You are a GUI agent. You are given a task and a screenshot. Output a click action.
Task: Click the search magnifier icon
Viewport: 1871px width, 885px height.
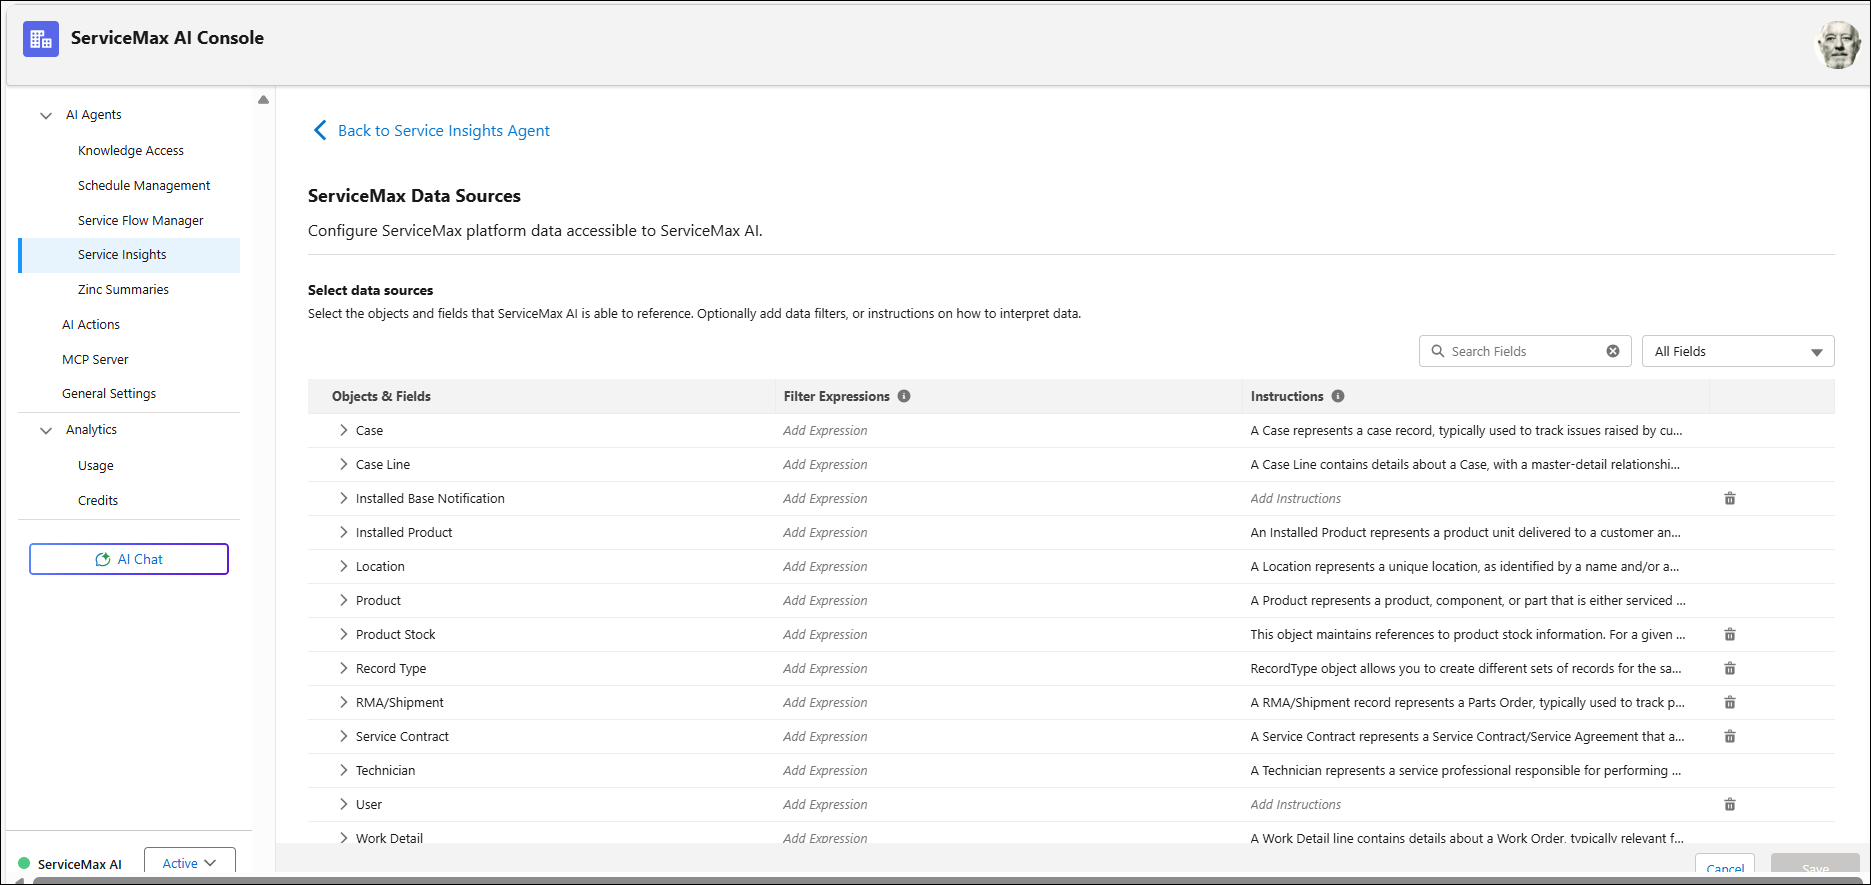point(1438,351)
